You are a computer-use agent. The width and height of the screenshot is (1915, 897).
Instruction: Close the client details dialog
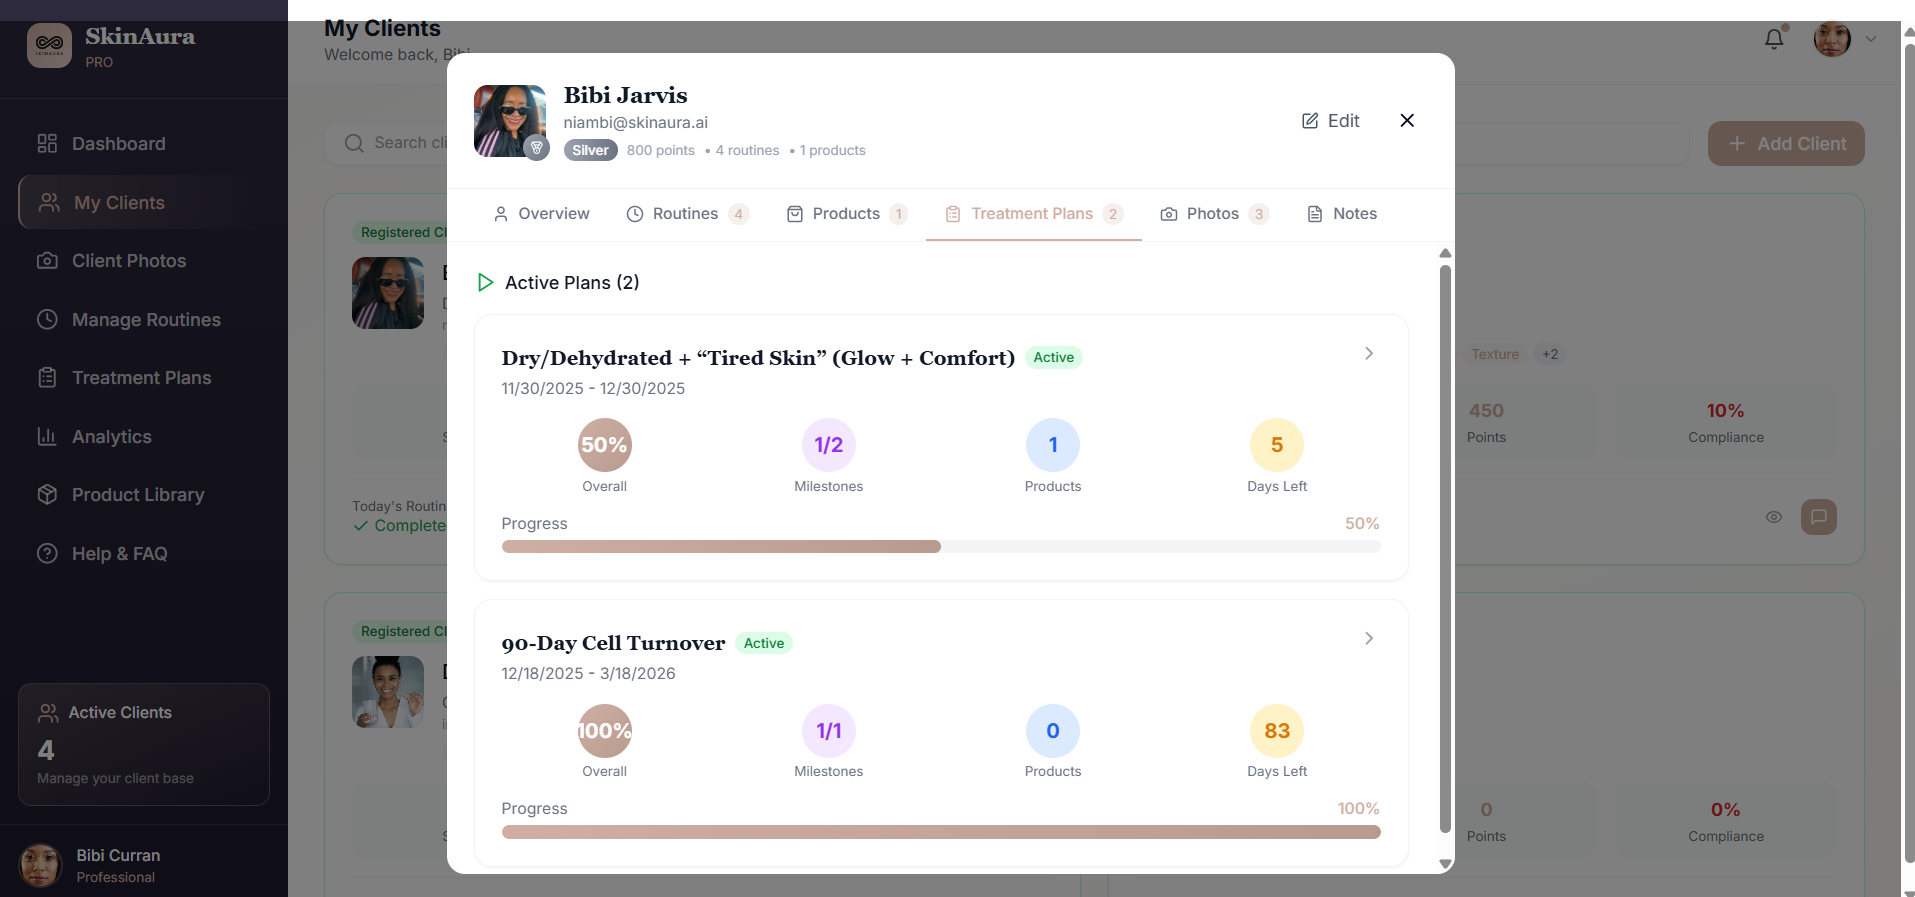(x=1406, y=121)
